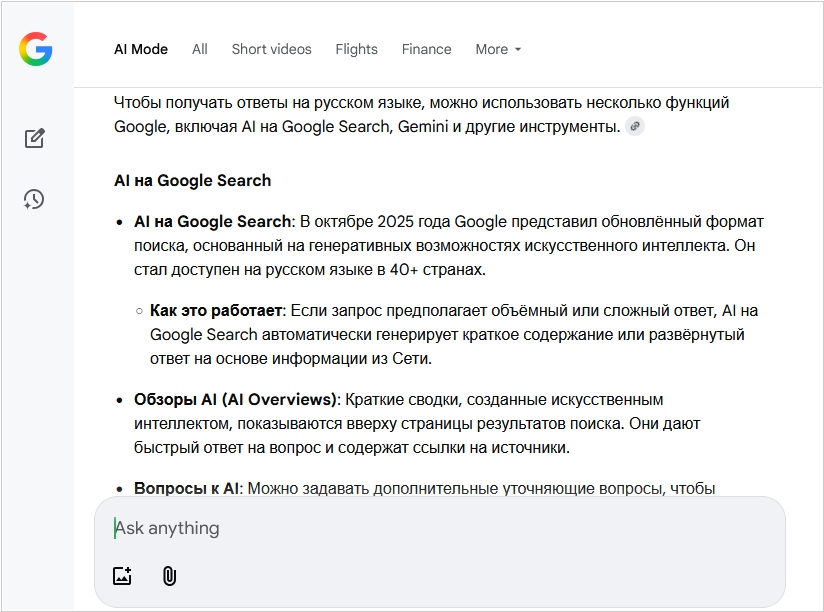Click the Google logo
824x612 pixels.
point(35,49)
